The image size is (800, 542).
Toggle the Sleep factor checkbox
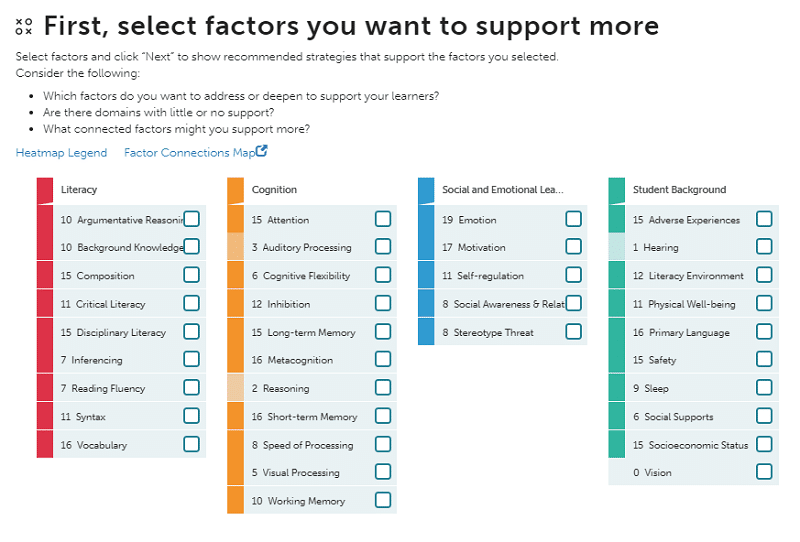764,388
